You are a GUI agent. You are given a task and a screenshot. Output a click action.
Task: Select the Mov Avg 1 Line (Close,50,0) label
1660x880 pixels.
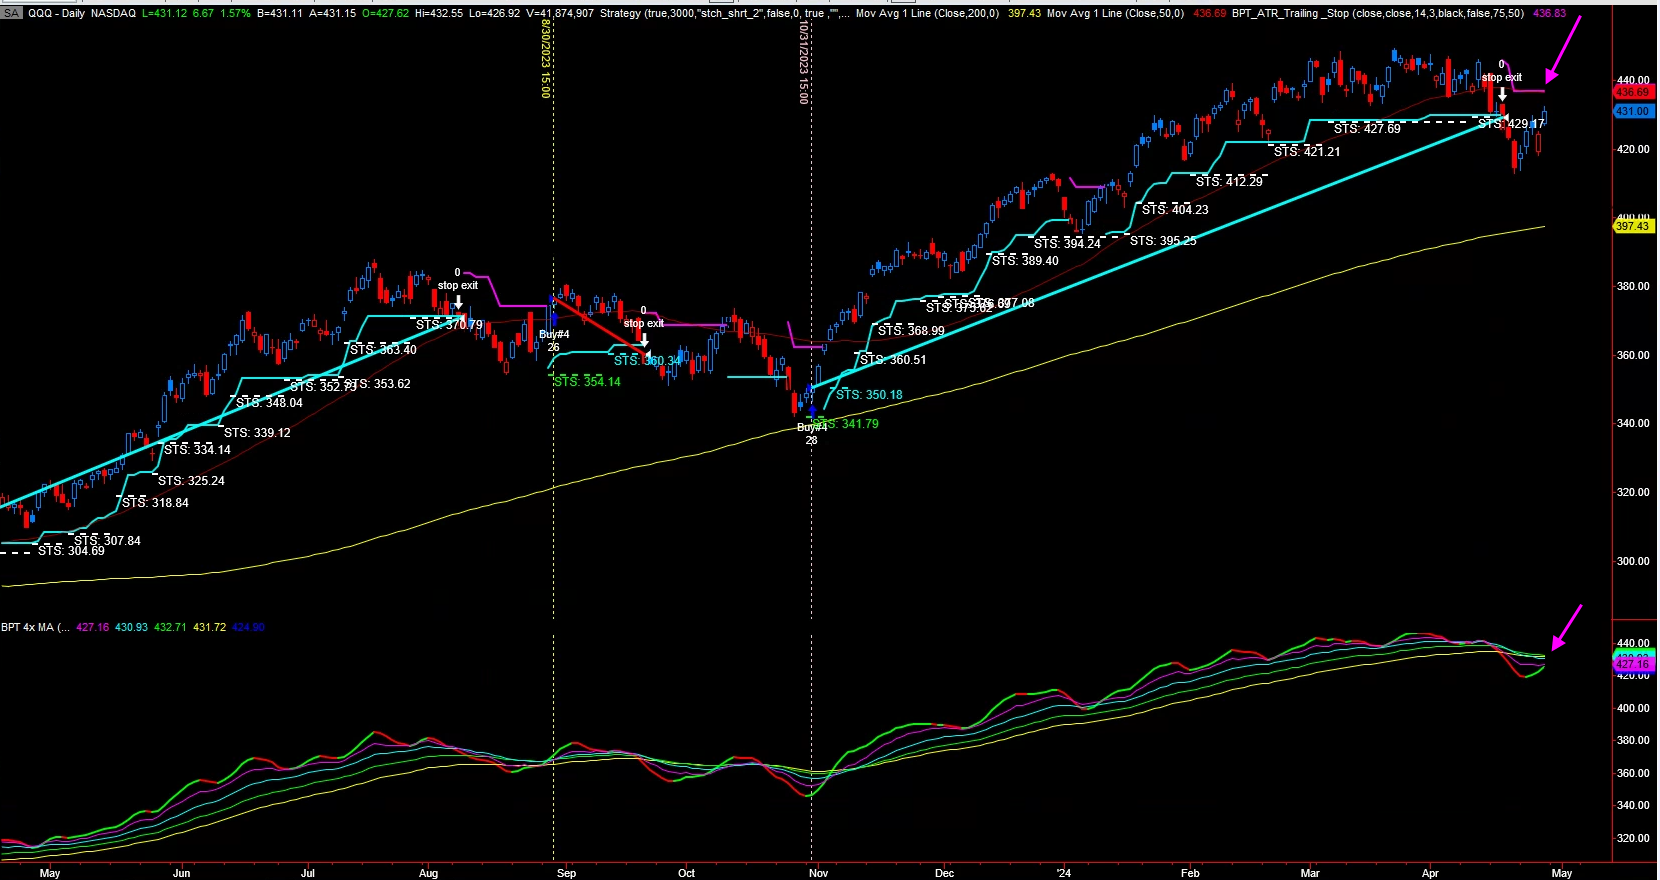(x=1115, y=13)
